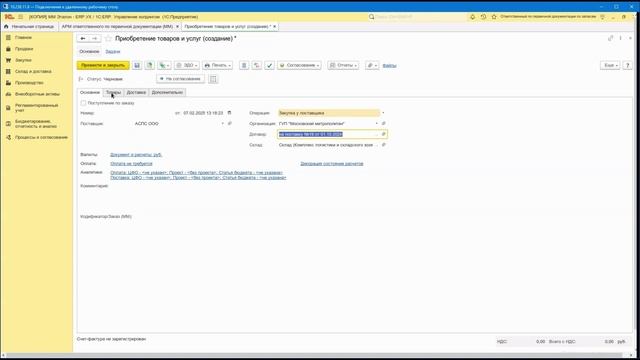Open Бюджетирование, отчетность и анализ section
The height and width of the screenshot is (360, 640).
(36, 124)
